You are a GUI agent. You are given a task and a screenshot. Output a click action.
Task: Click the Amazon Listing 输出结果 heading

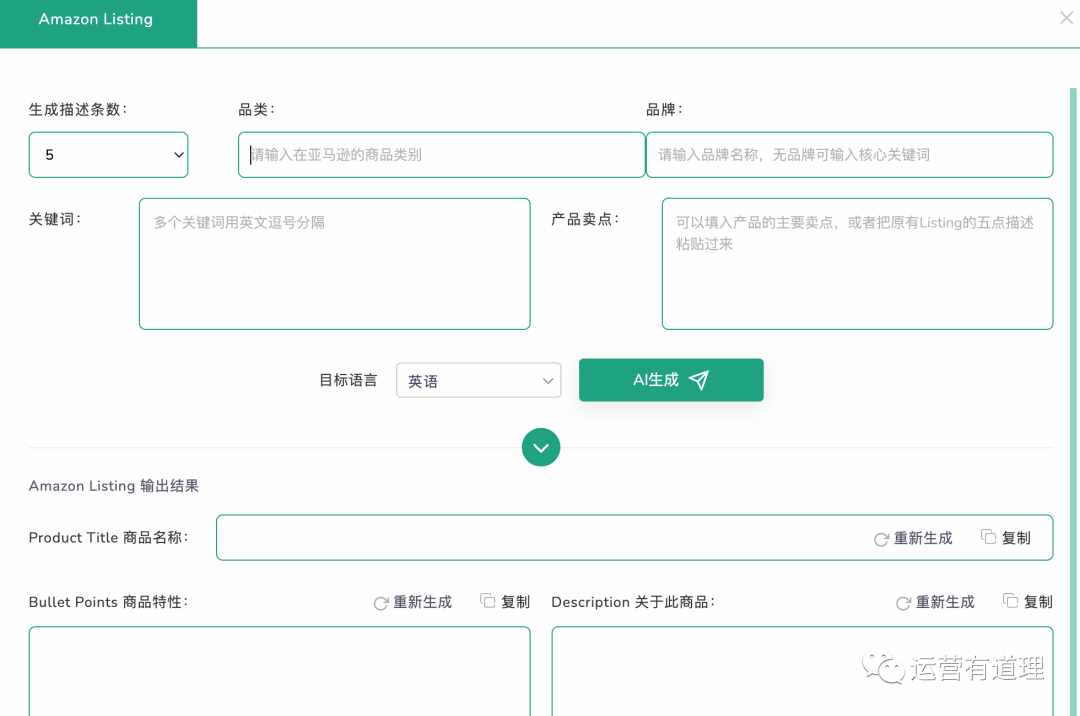pos(114,486)
